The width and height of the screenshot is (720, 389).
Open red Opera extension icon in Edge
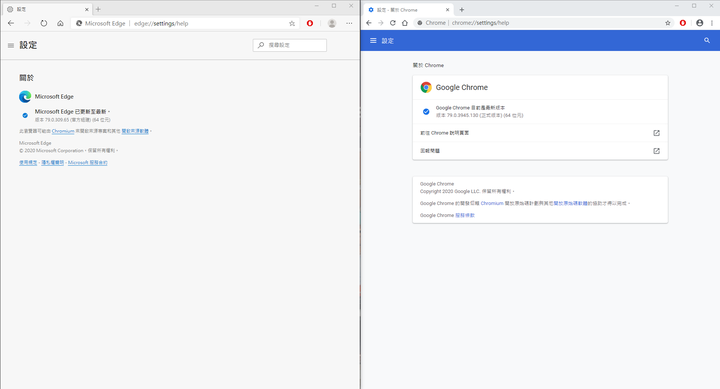pyautogui.click(x=310, y=23)
